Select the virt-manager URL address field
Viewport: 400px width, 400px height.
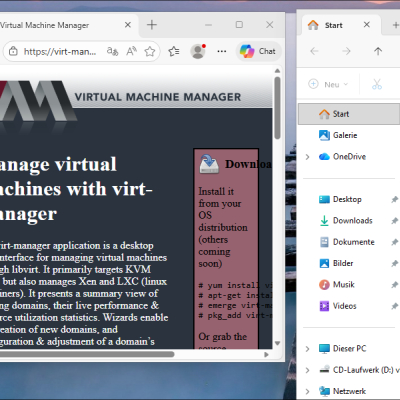pos(60,51)
